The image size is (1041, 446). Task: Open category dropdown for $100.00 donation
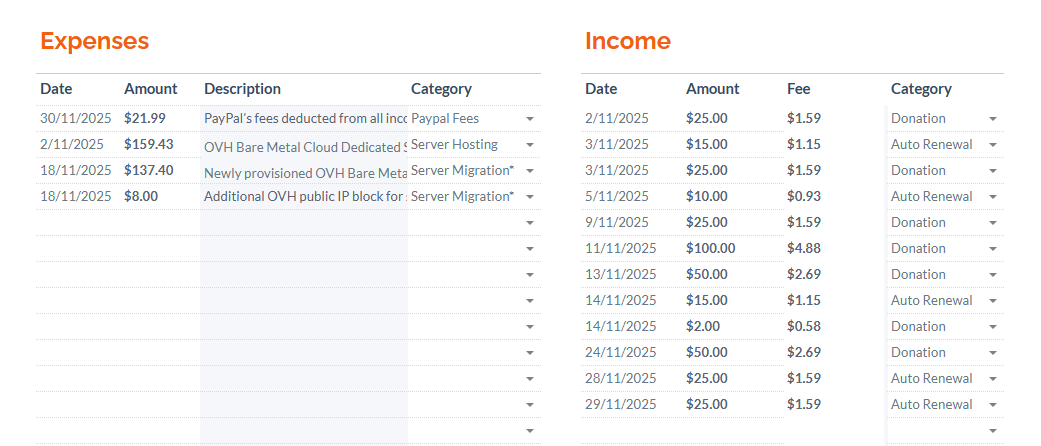(992, 249)
